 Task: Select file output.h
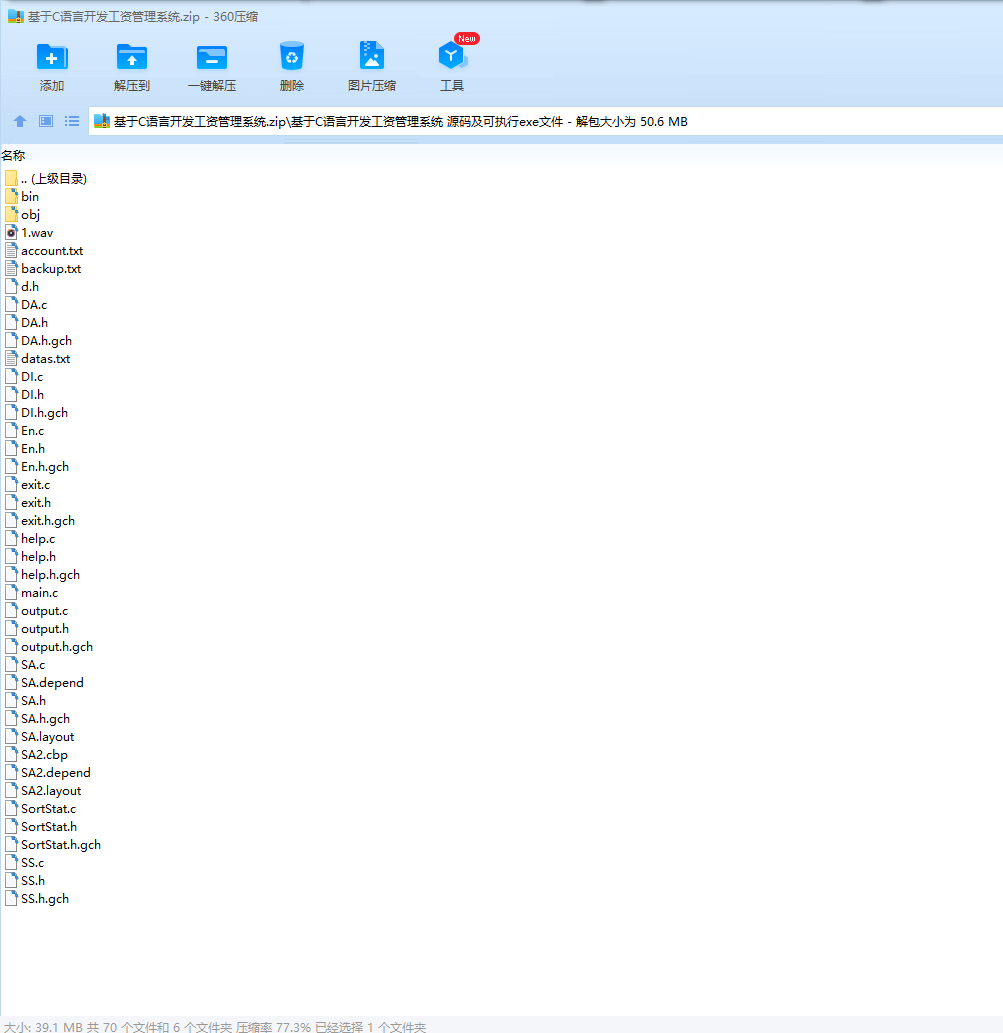pos(36,628)
